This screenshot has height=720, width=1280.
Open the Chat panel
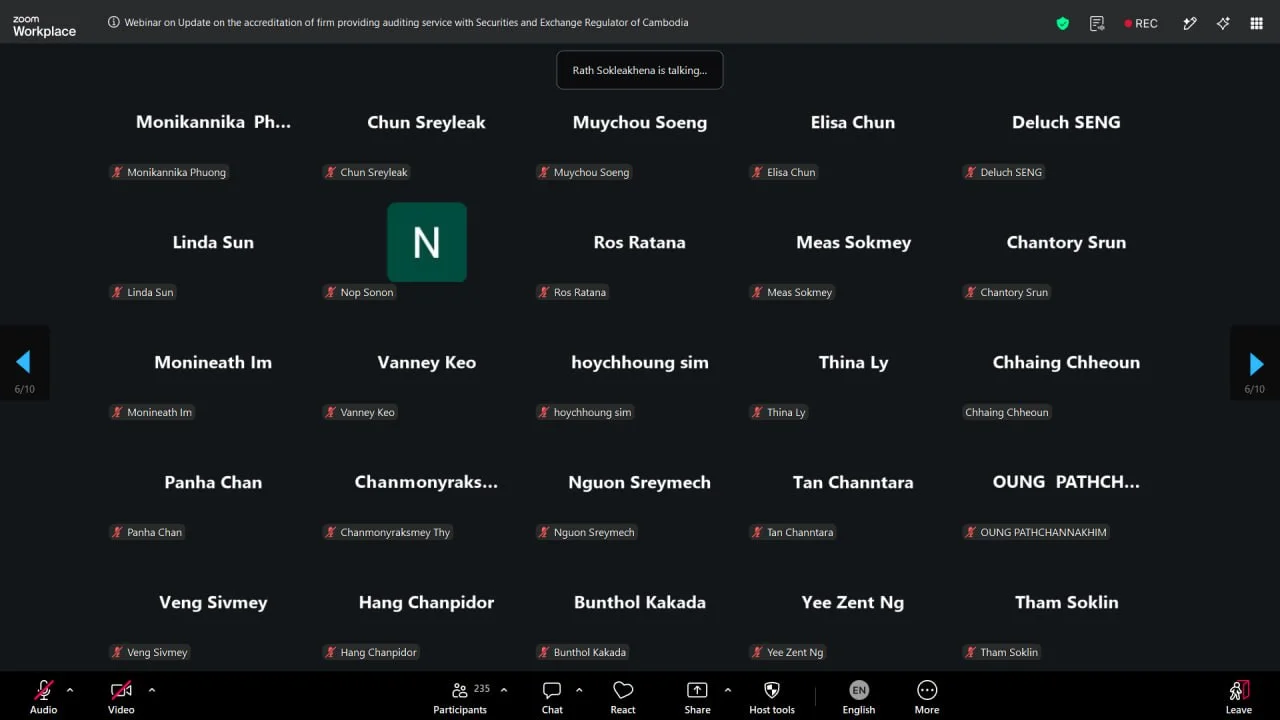tap(552, 697)
